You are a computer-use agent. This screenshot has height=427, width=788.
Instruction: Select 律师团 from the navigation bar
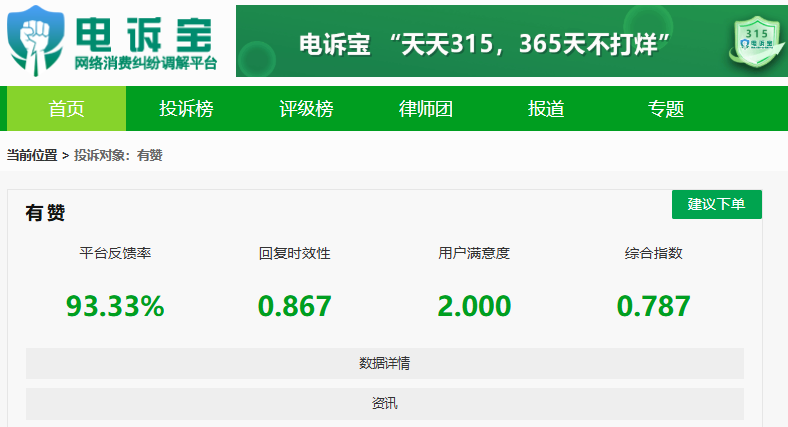(426, 109)
